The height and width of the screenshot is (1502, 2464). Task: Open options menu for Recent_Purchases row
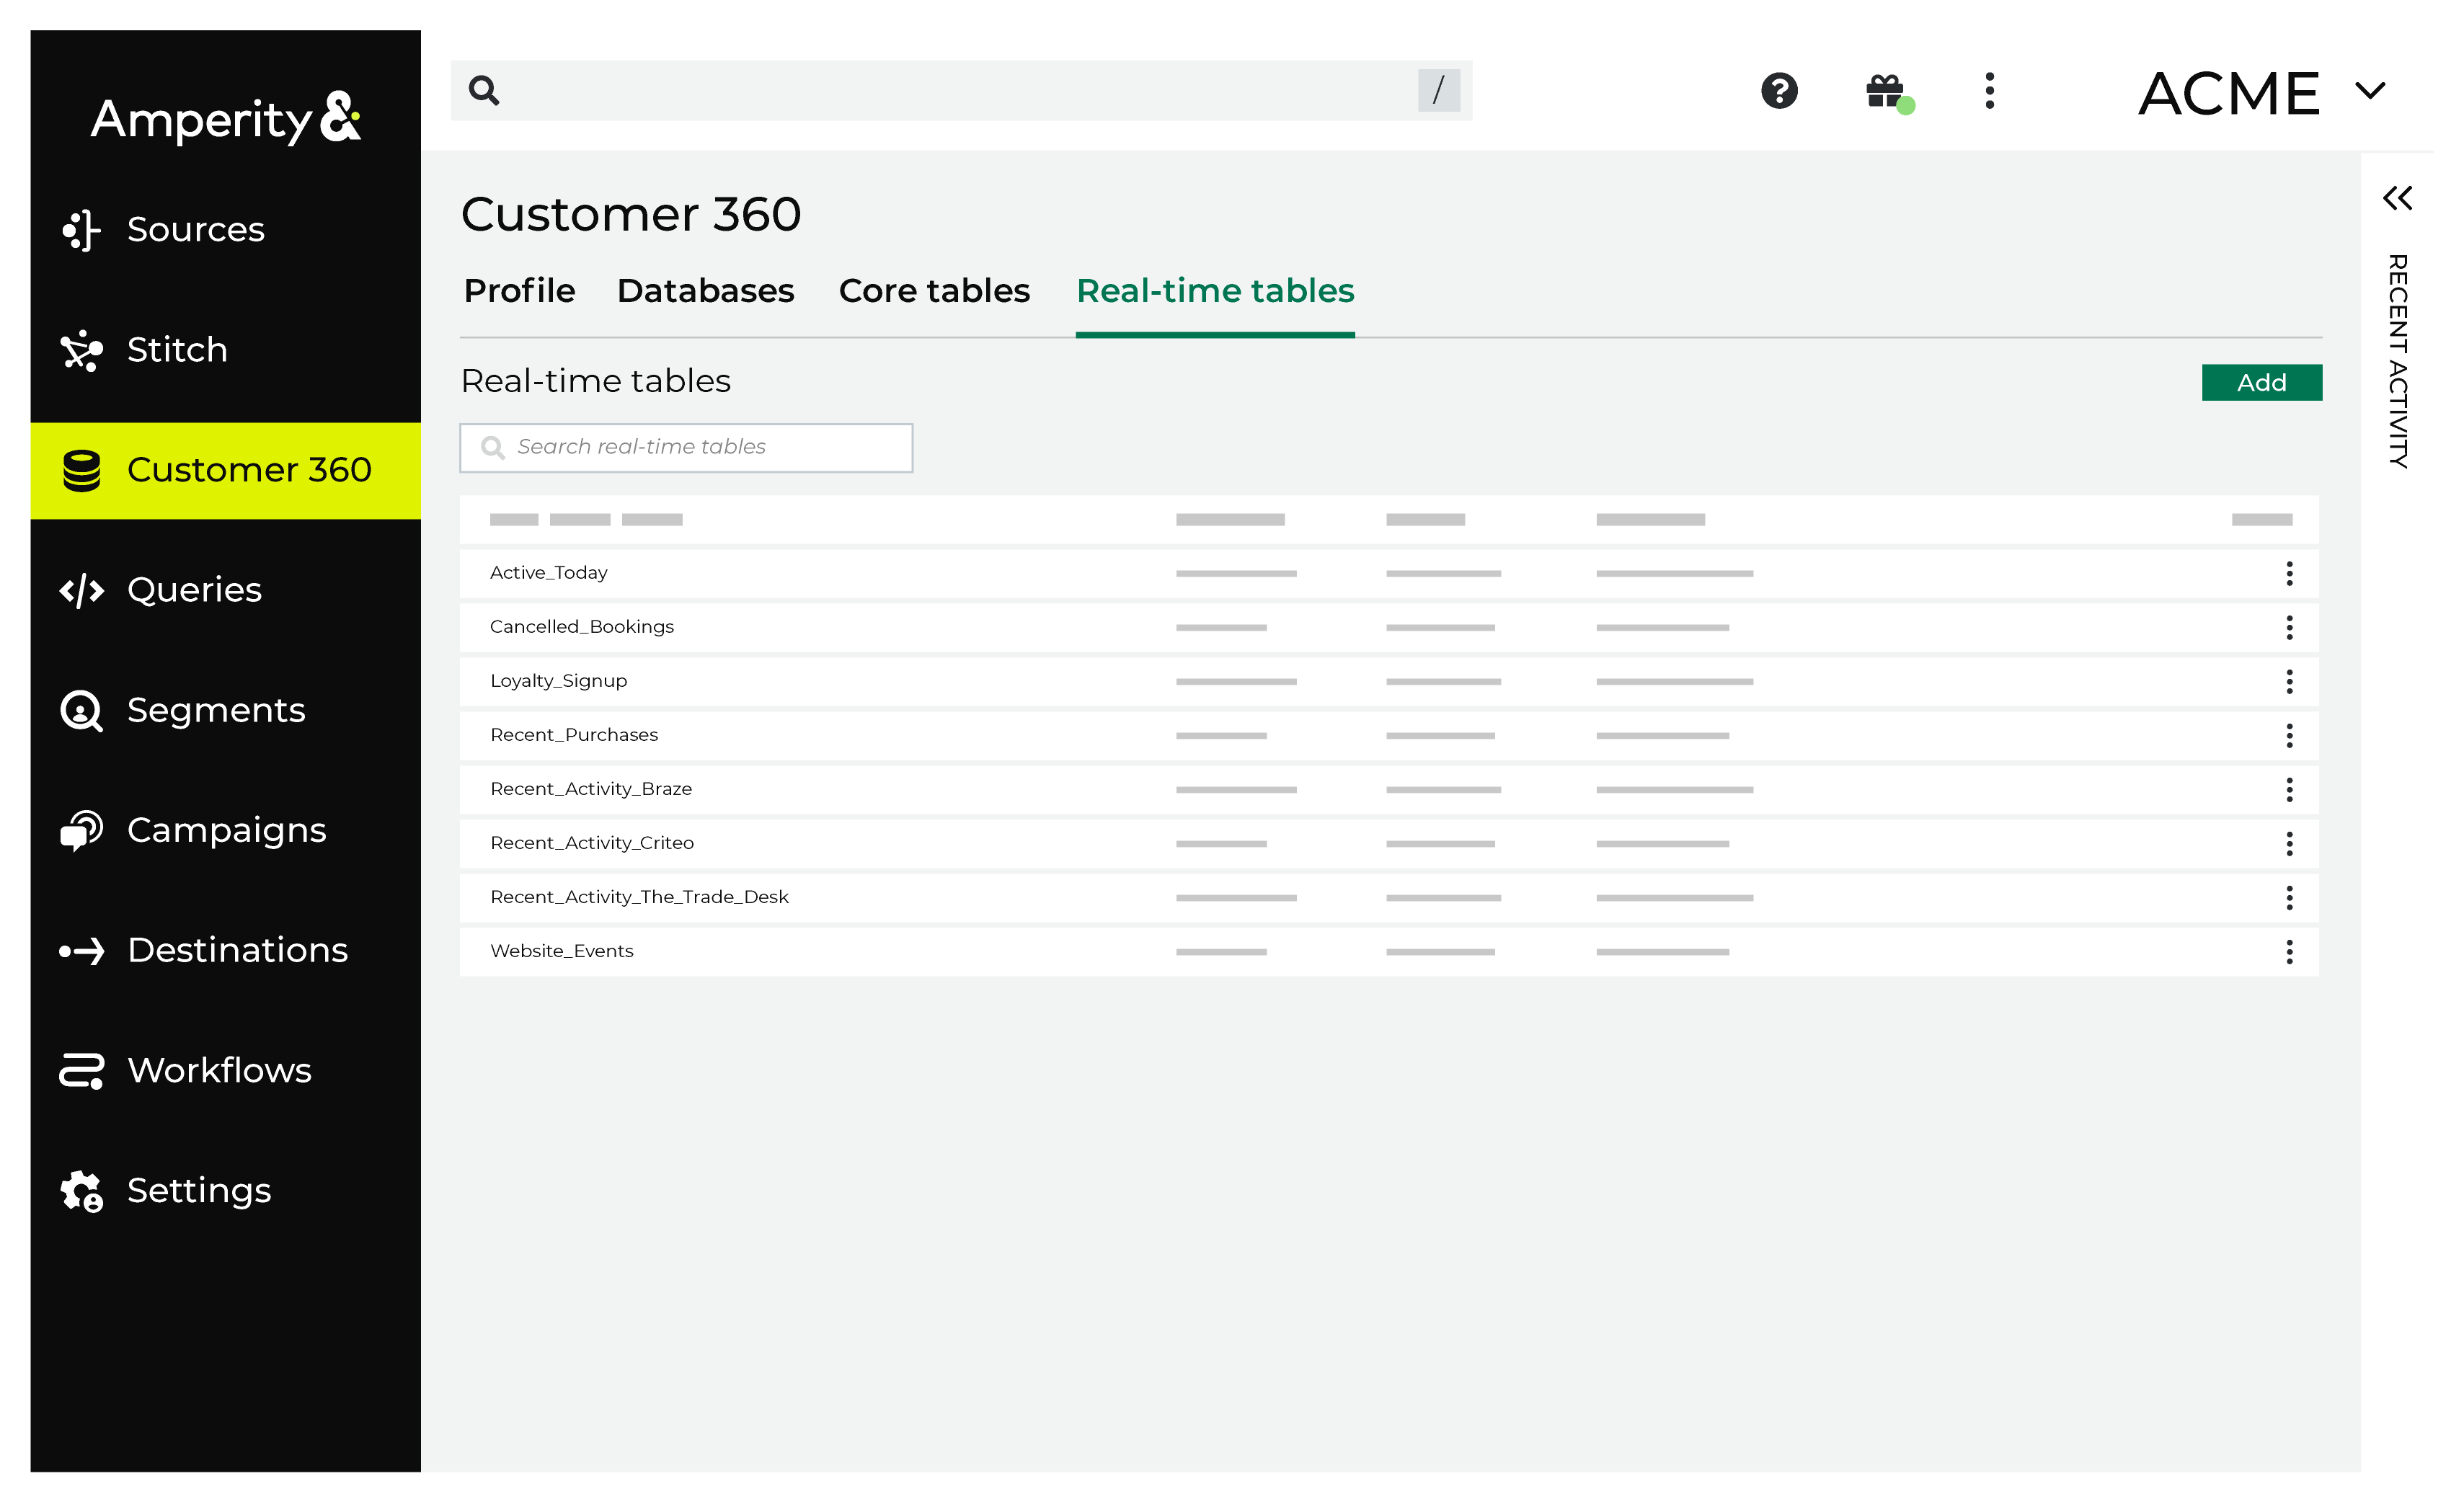2290,734
